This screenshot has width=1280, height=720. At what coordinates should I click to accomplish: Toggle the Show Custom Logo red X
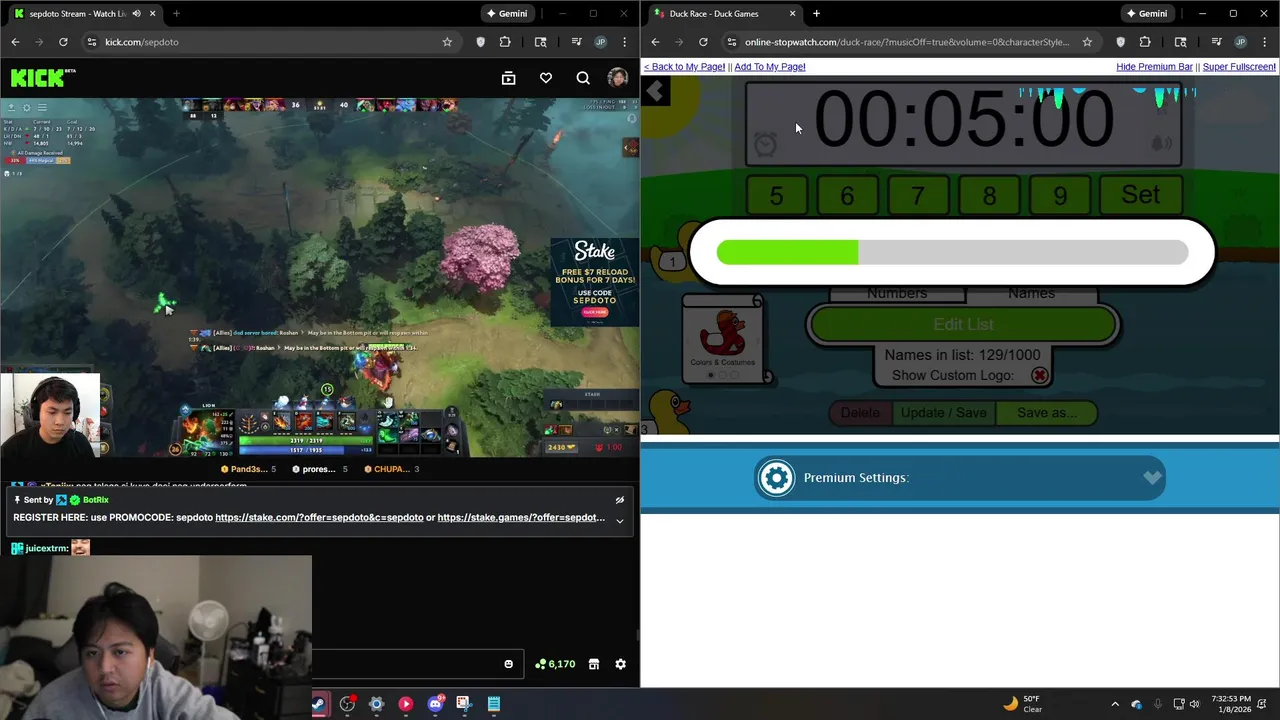[1040, 376]
